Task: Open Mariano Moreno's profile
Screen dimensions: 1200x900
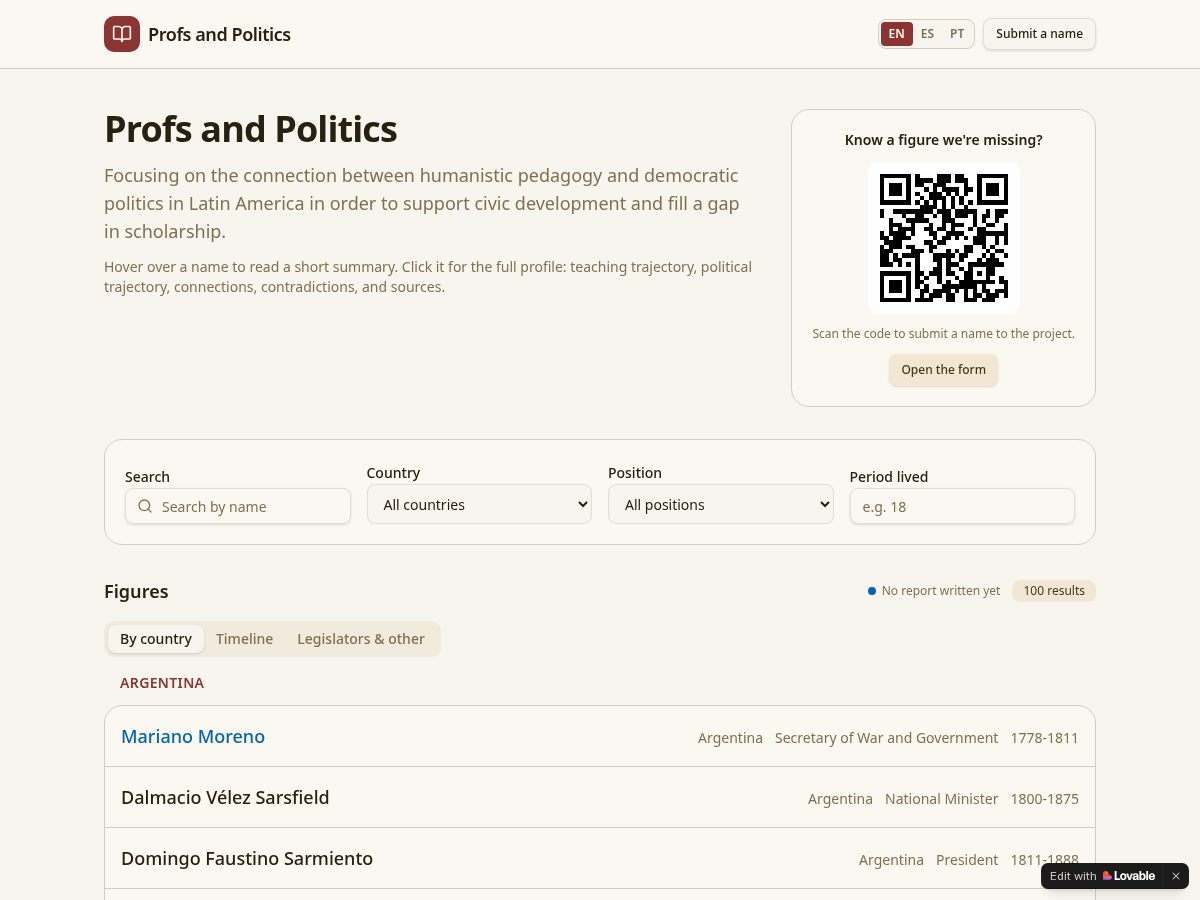Action: pos(193,737)
